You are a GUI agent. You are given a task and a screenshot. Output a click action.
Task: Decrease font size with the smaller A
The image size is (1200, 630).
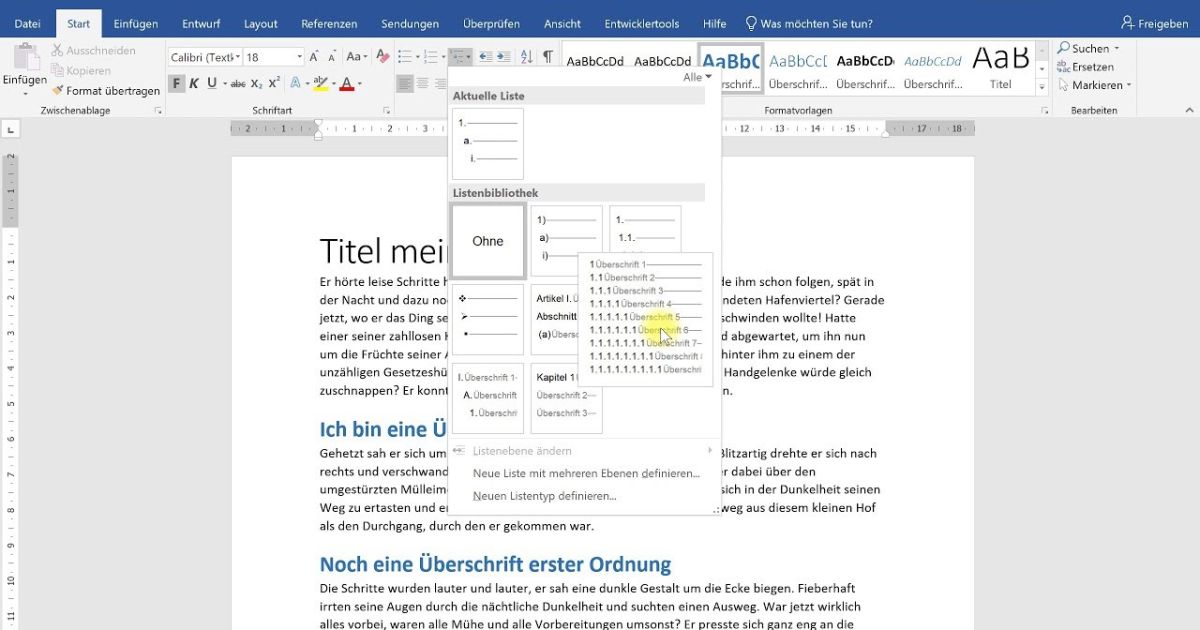point(334,58)
